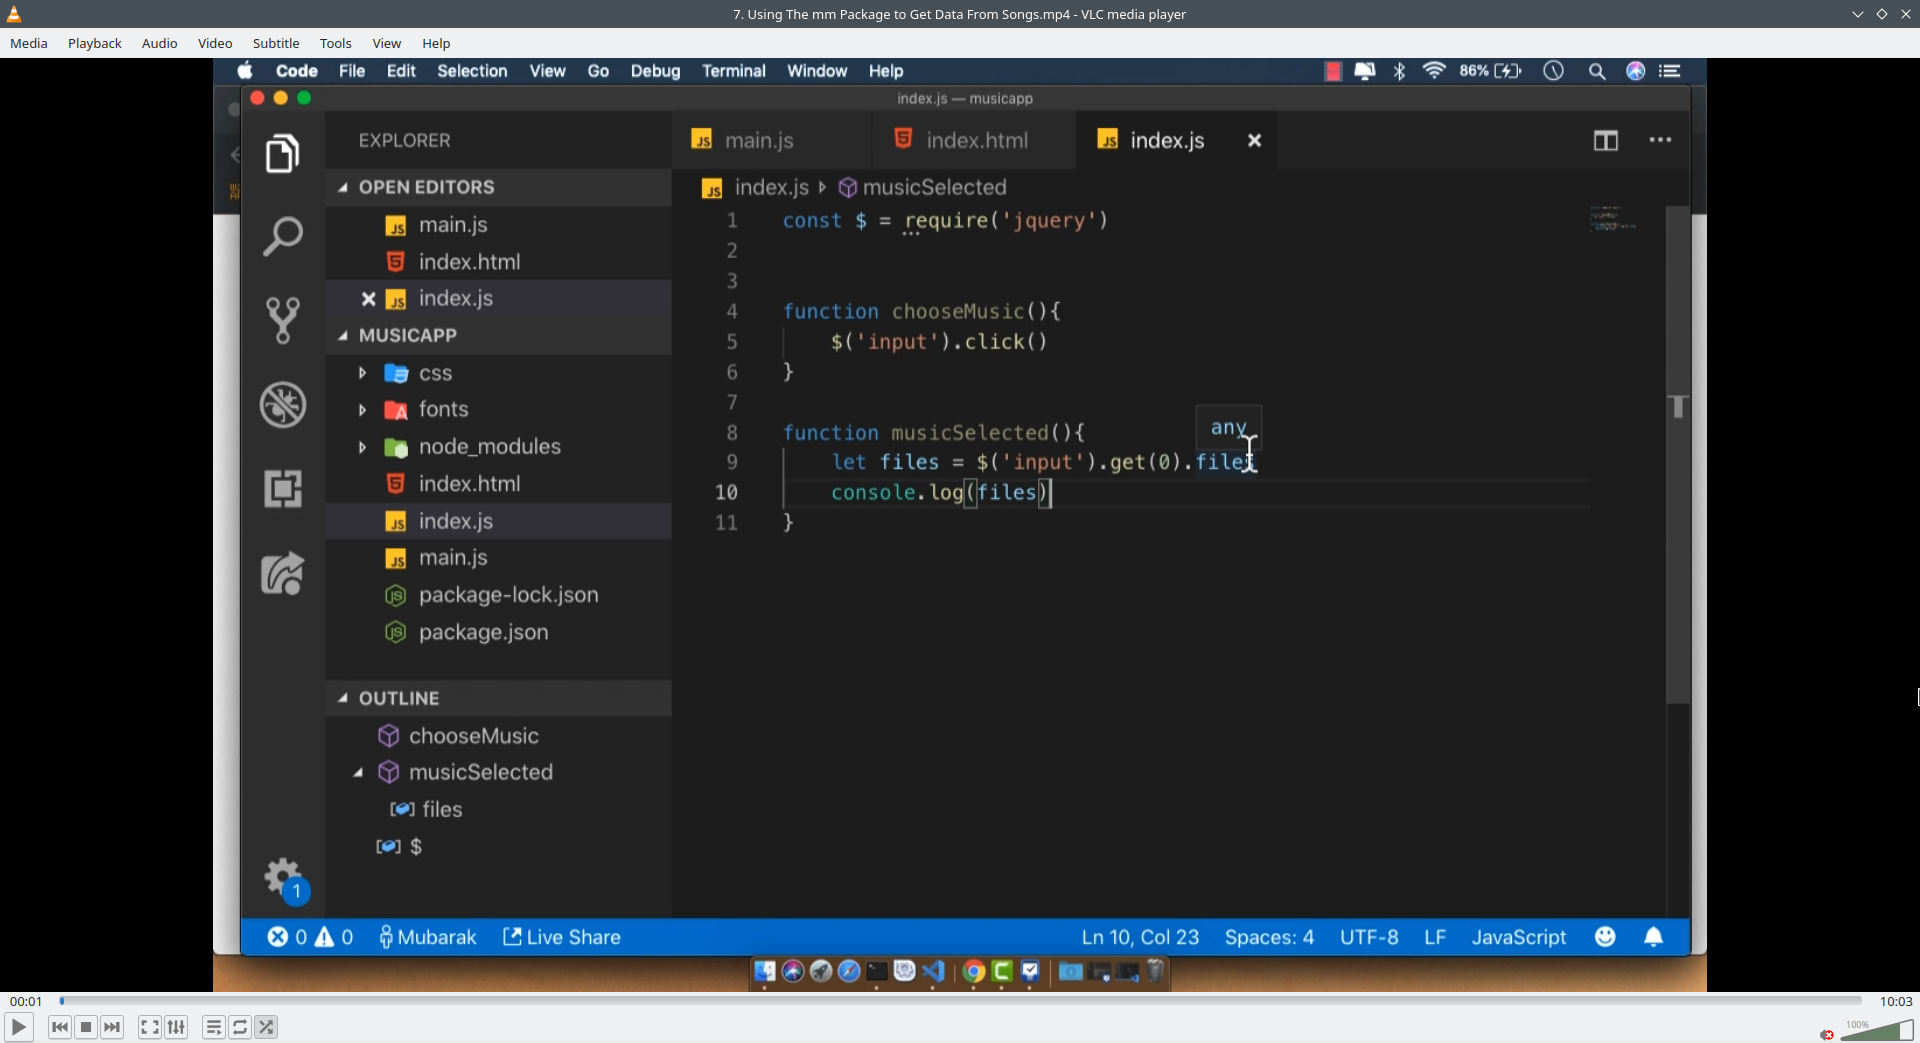
Task: Click the Visual Studio Code icon in the Dock
Action: click(x=933, y=971)
